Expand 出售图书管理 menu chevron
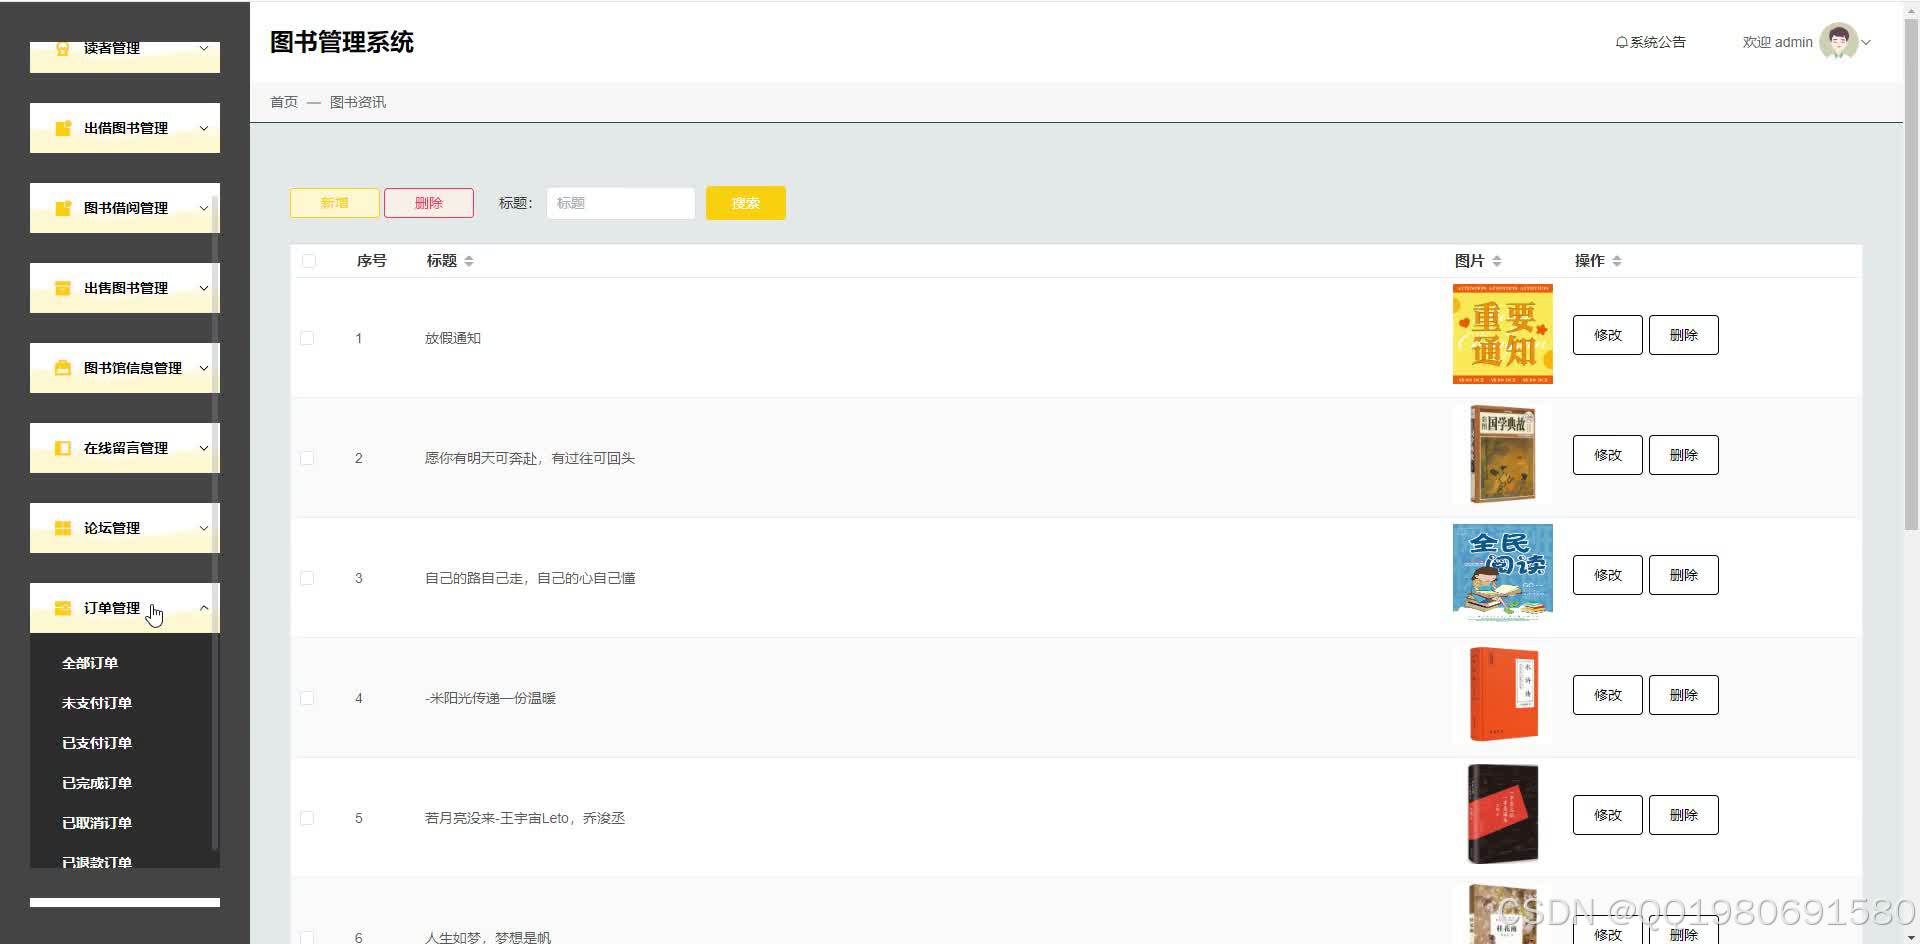Screen dimensions: 1920x944 point(204,288)
